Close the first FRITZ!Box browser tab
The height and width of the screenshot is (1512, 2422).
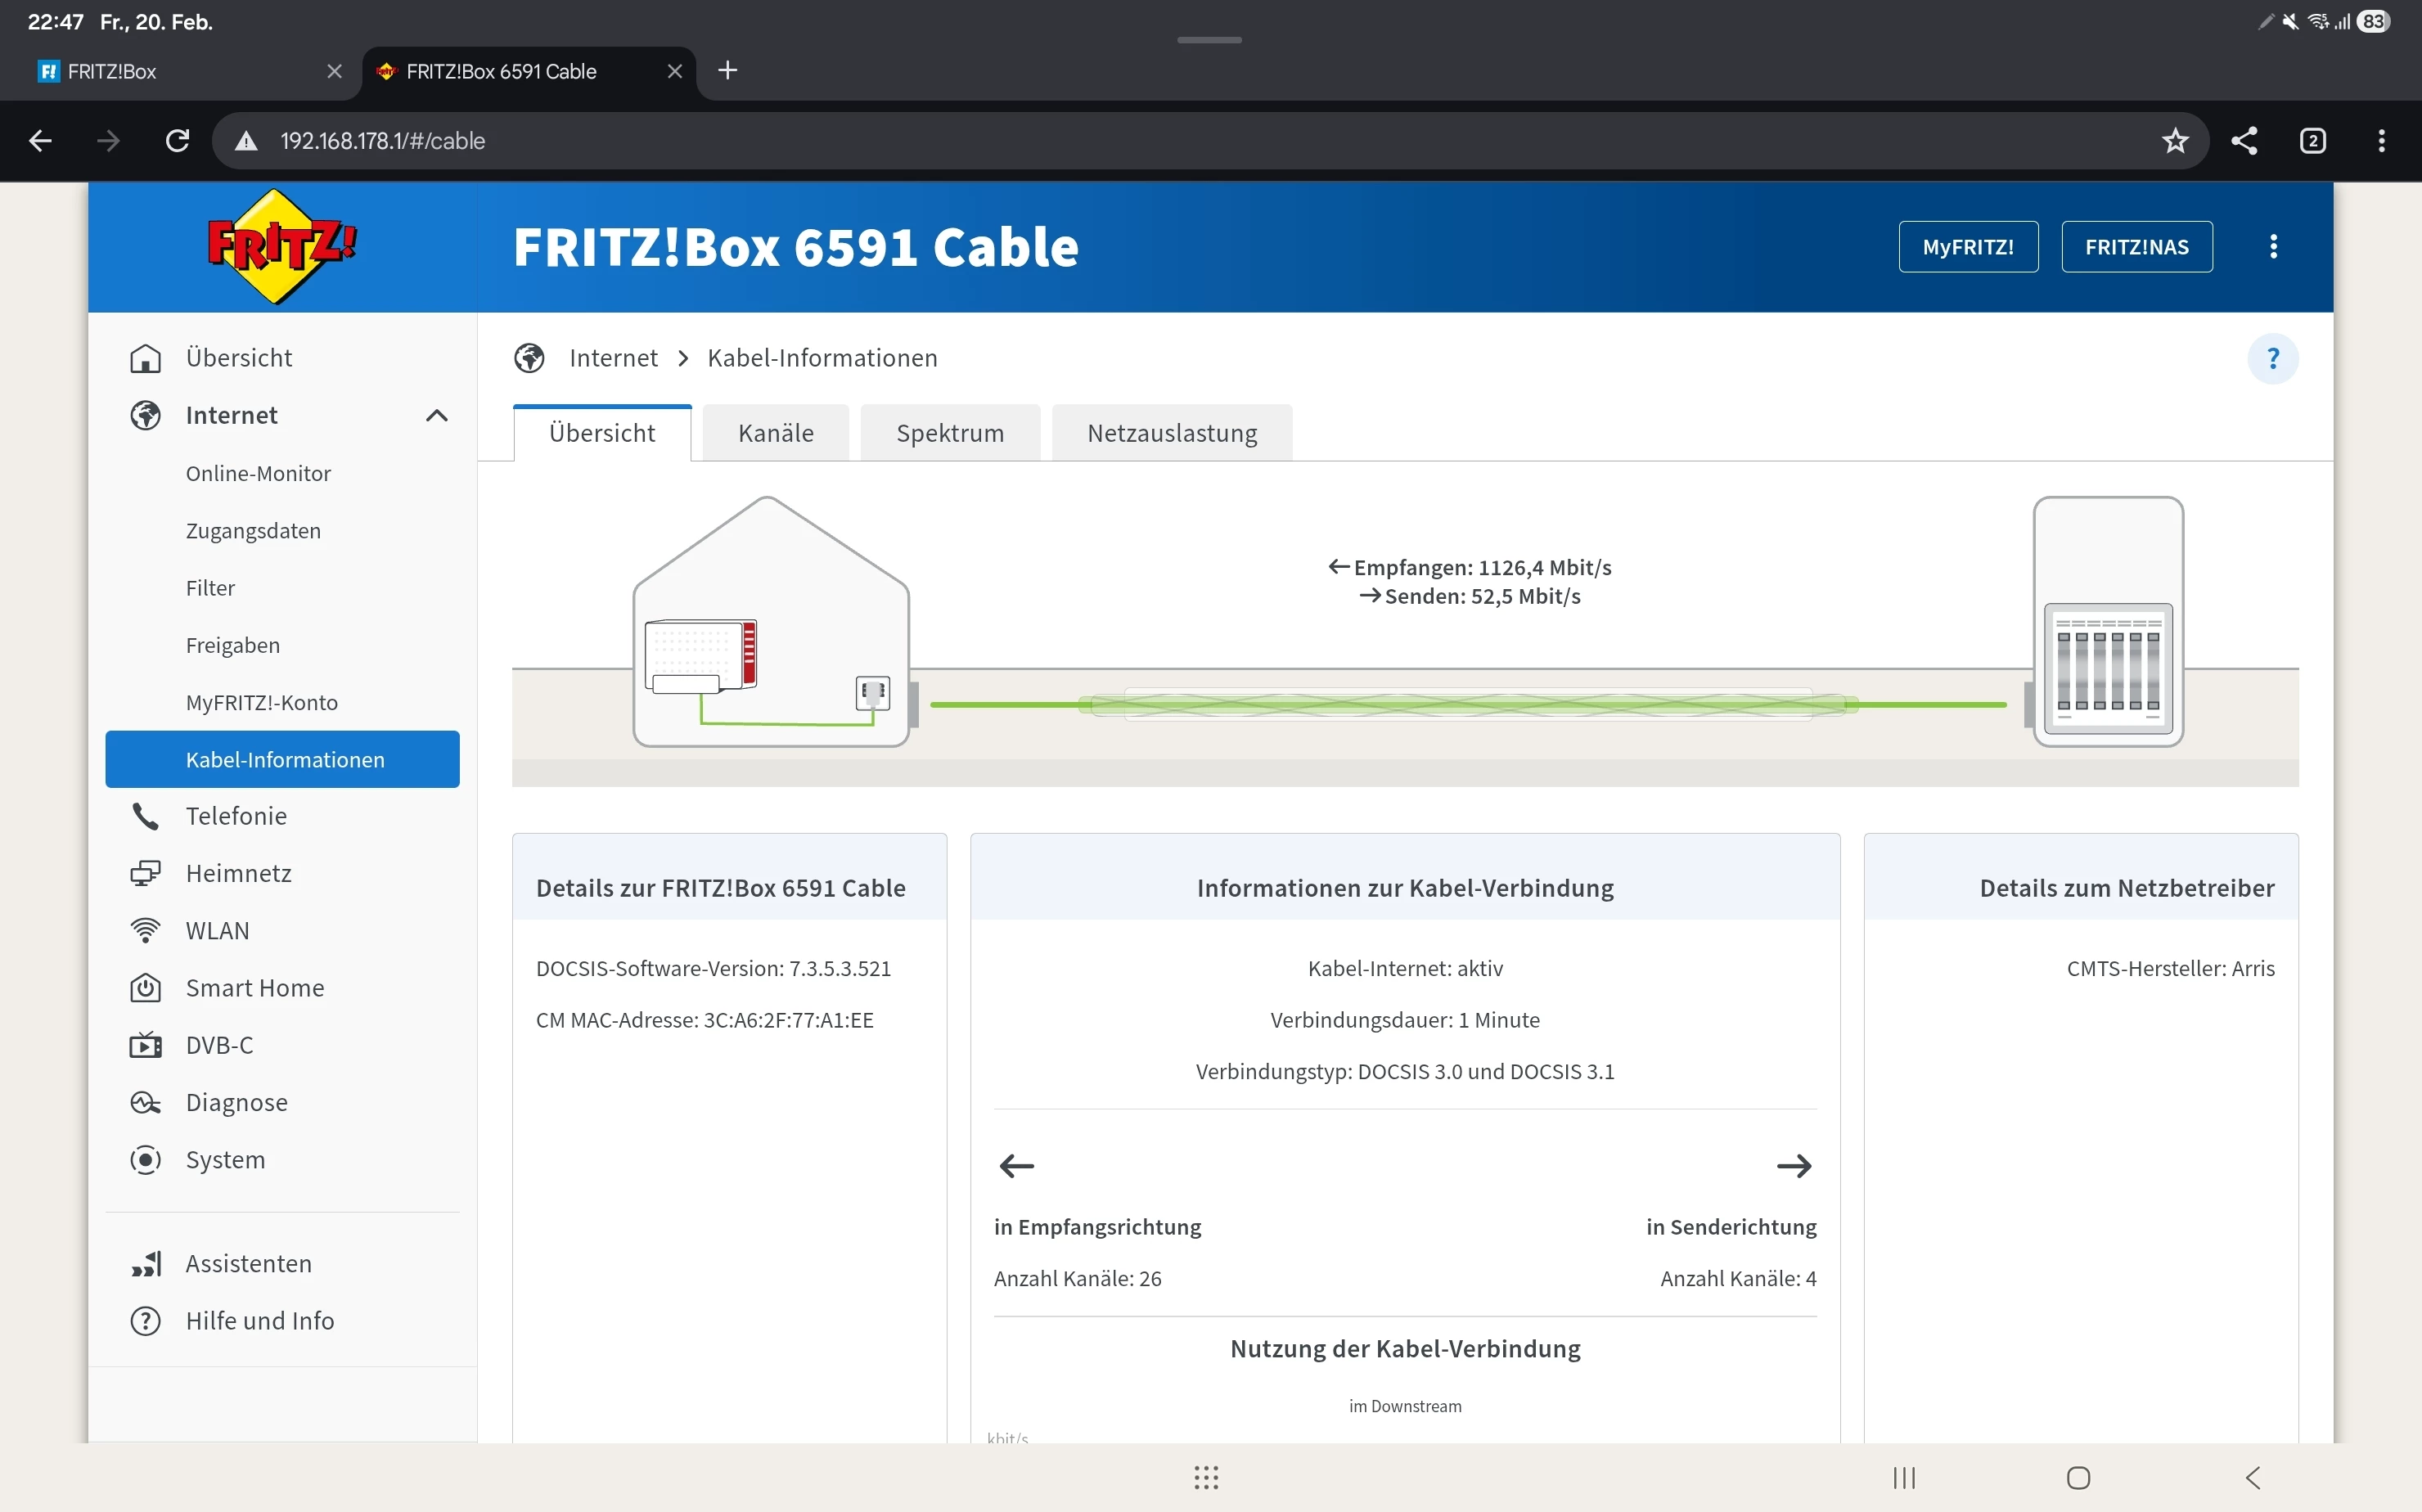coord(335,71)
